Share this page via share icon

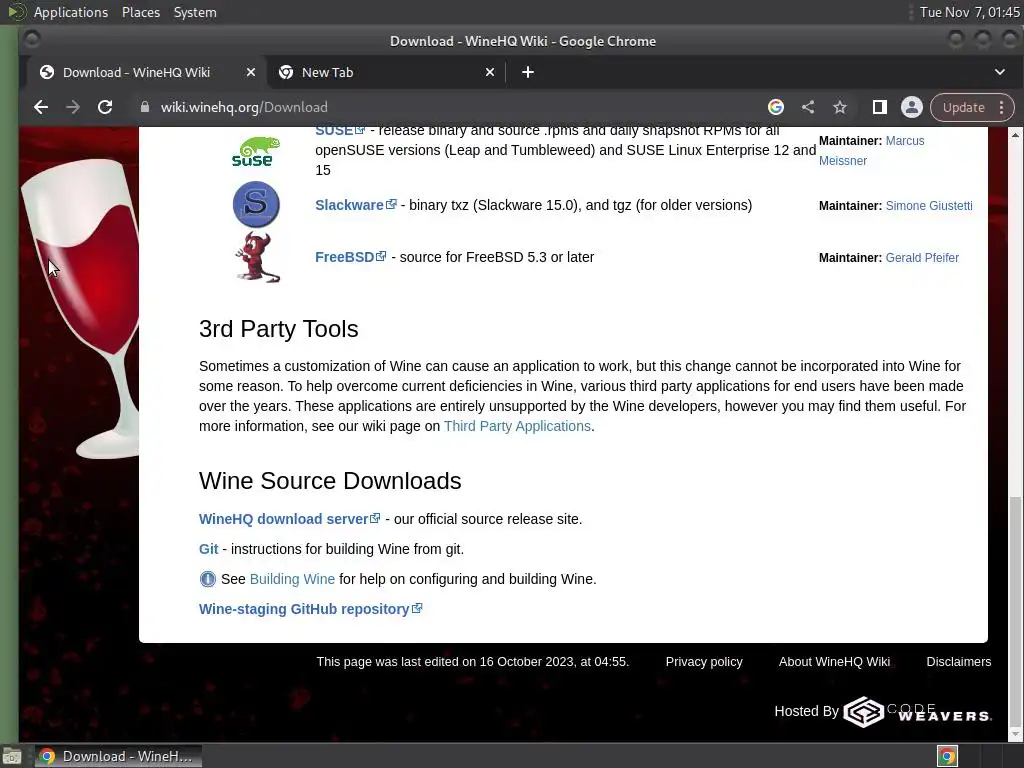(808, 107)
